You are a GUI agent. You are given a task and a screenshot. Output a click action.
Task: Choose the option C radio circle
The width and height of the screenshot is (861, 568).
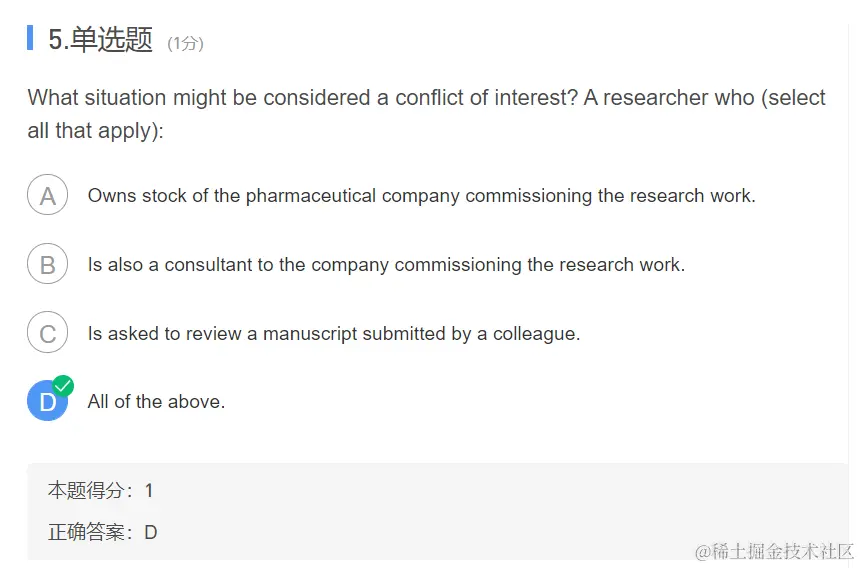(48, 333)
